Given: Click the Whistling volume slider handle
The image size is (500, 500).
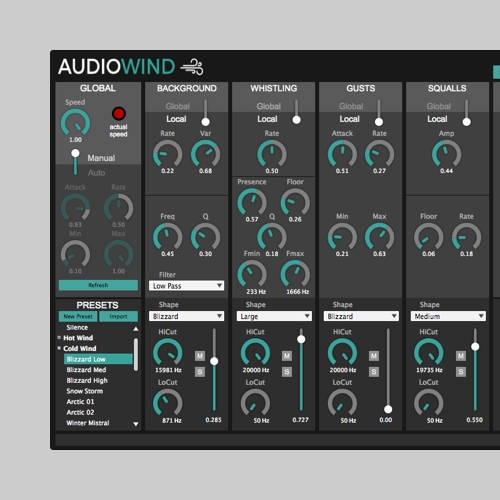Looking at the screenshot, I should pyautogui.click(x=301, y=339).
